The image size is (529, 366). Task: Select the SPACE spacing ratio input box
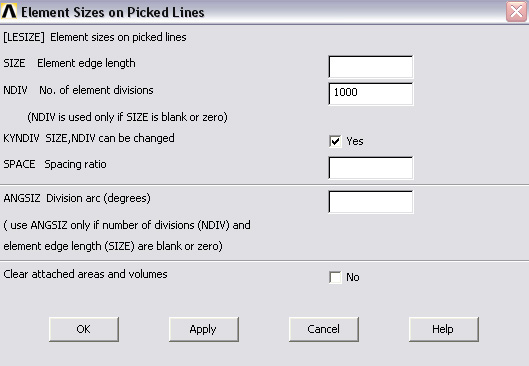coord(370,168)
